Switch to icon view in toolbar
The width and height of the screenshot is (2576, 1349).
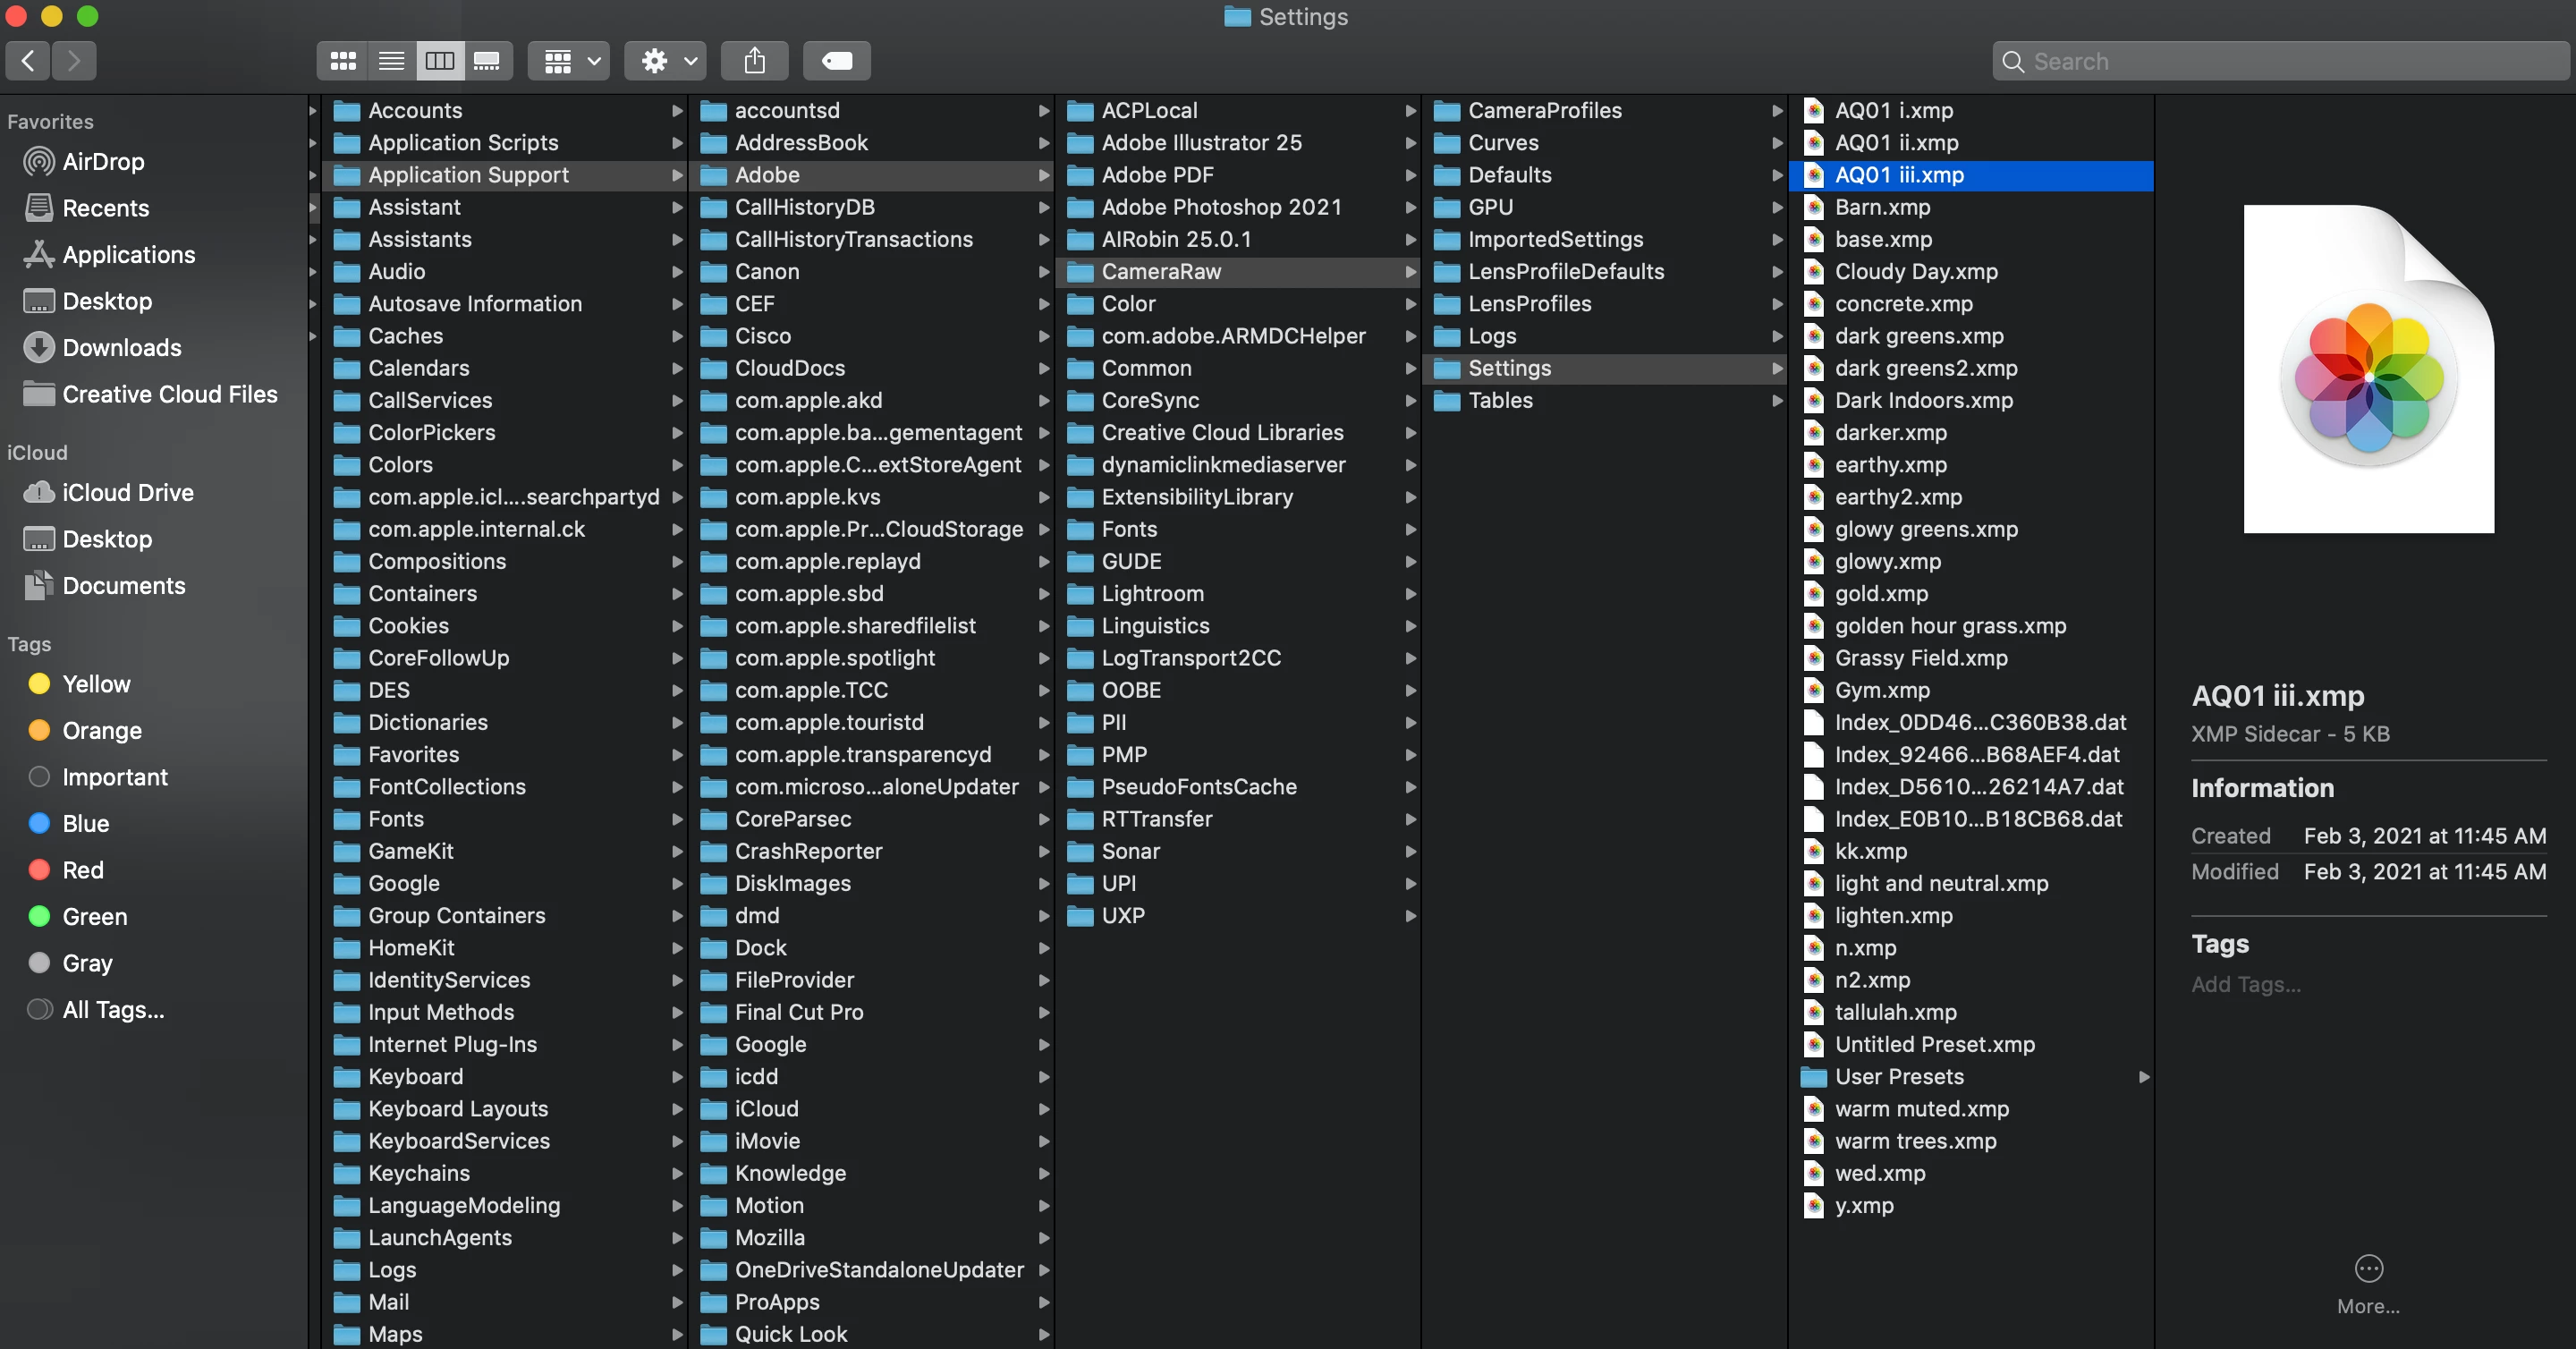(x=343, y=61)
